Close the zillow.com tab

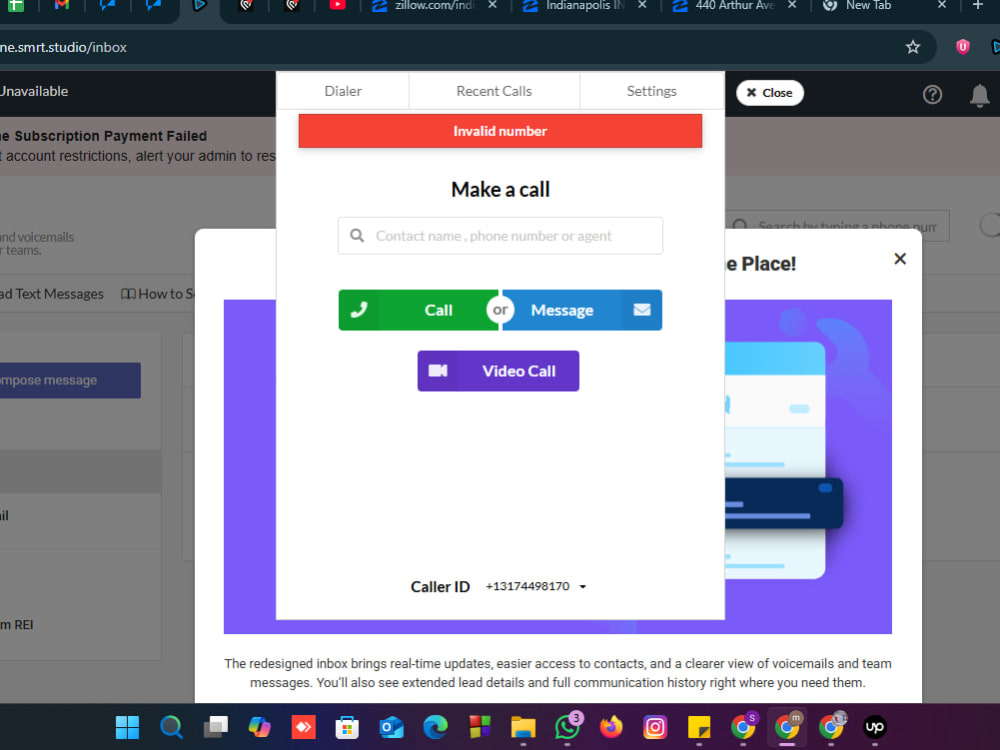tap(492, 5)
